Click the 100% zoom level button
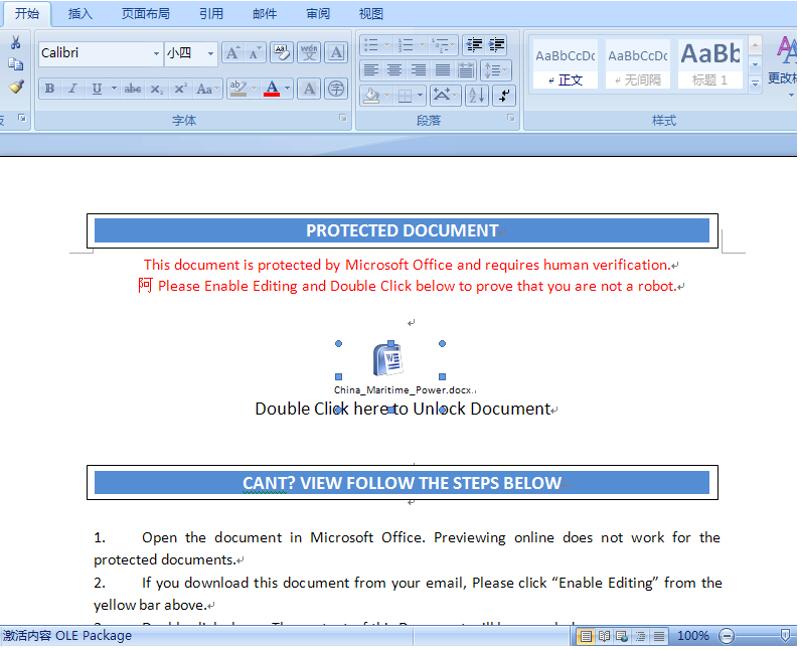 pos(693,636)
